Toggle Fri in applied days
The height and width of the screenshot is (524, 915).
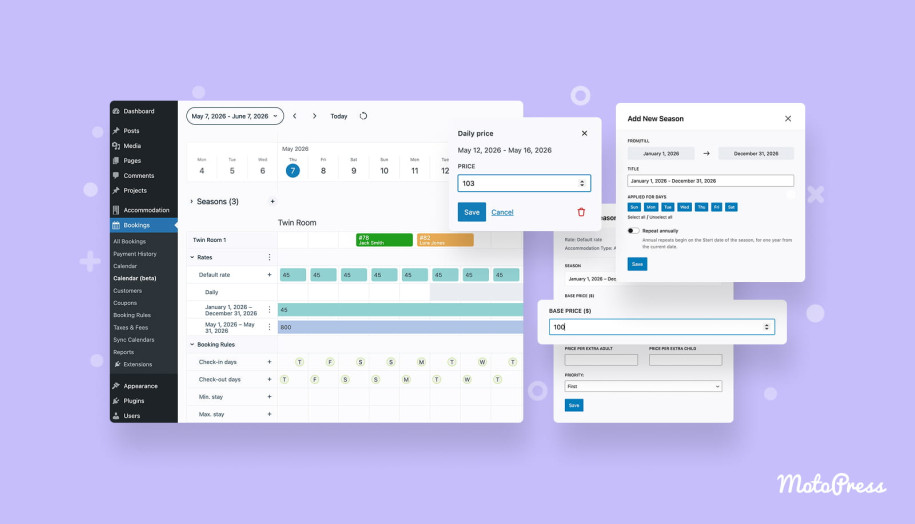(x=717, y=207)
